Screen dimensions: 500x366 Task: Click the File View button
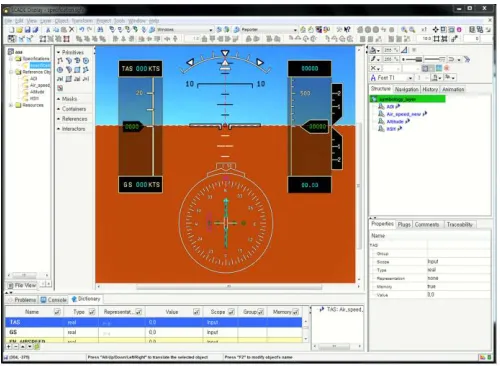coord(22,285)
